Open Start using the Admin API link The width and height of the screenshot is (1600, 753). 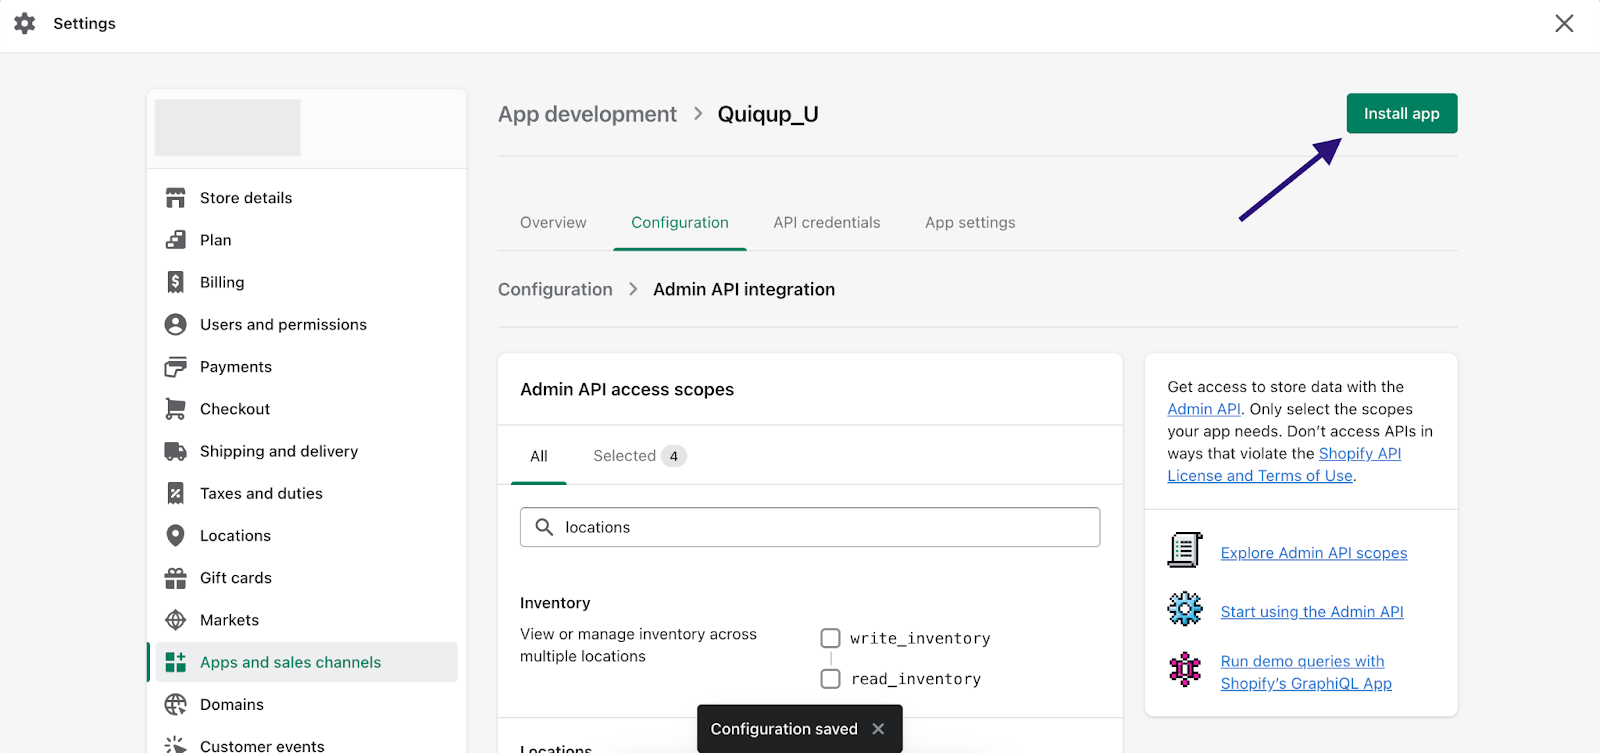tap(1312, 612)
